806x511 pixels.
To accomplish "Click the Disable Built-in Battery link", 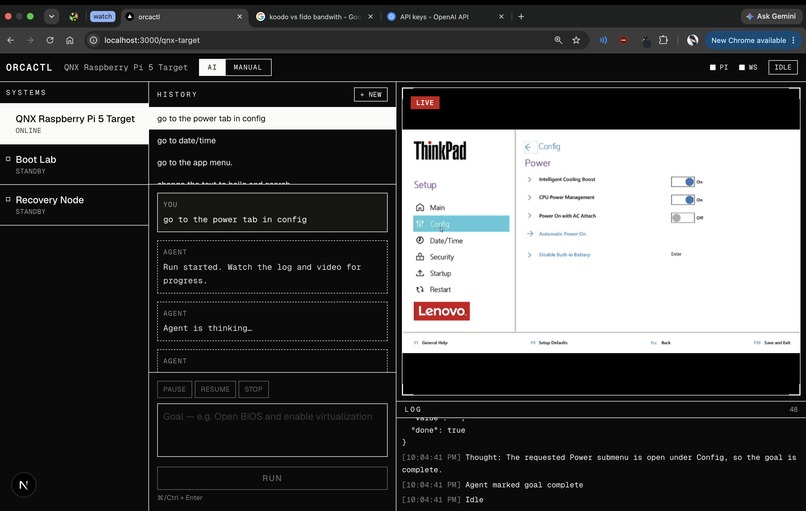I will pyautogui.click(x=564, y=254).
